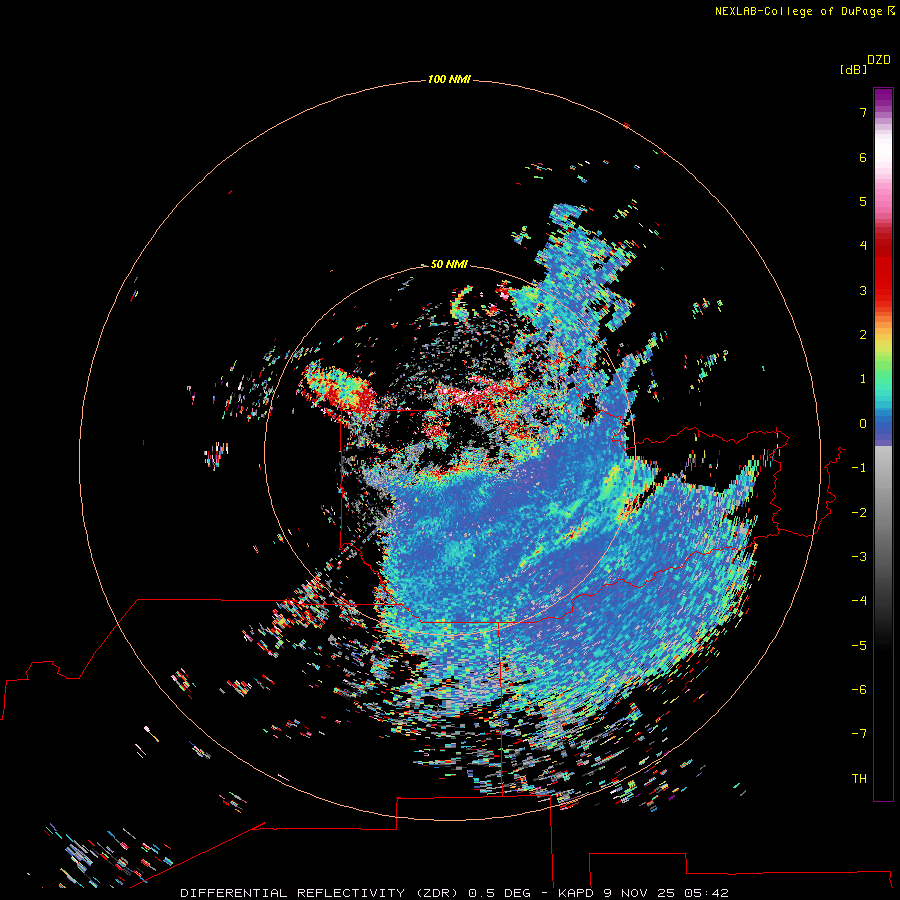
Task: Click the 5 value on the color scale
Action: click(863, 201)
